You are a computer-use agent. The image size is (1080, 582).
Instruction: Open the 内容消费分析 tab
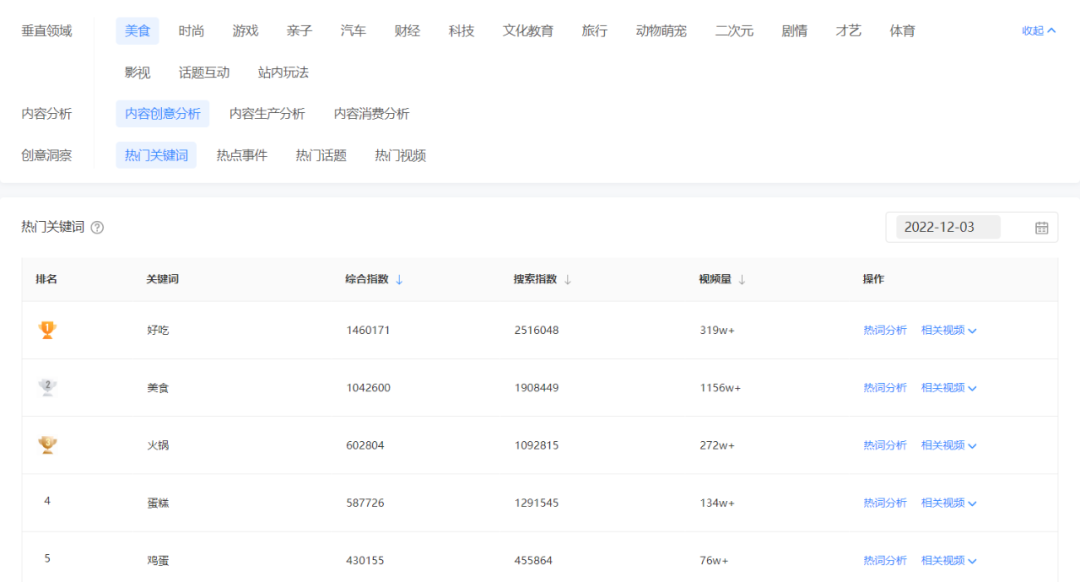click(374, 113)
